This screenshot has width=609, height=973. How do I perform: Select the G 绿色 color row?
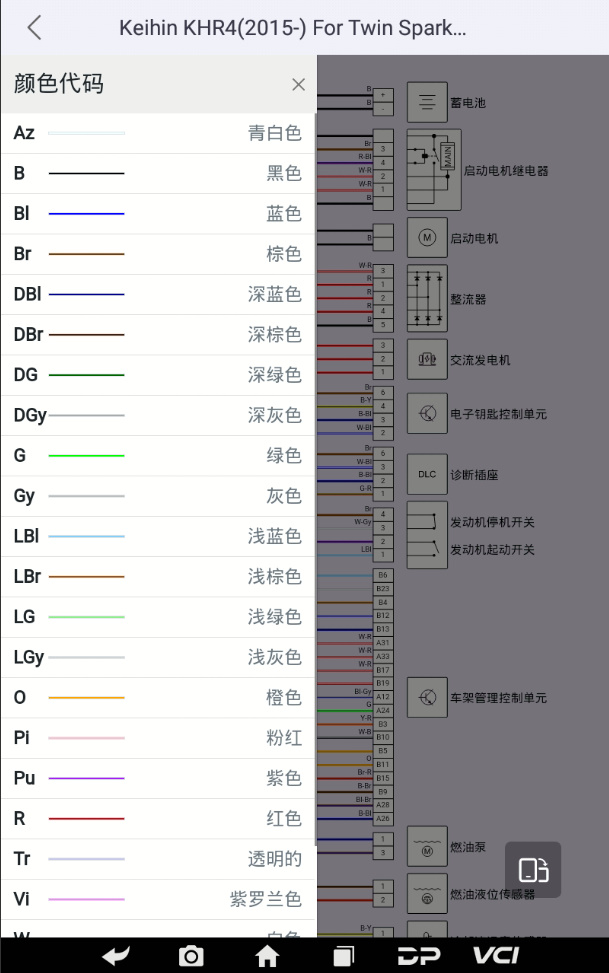coord(158,456)
